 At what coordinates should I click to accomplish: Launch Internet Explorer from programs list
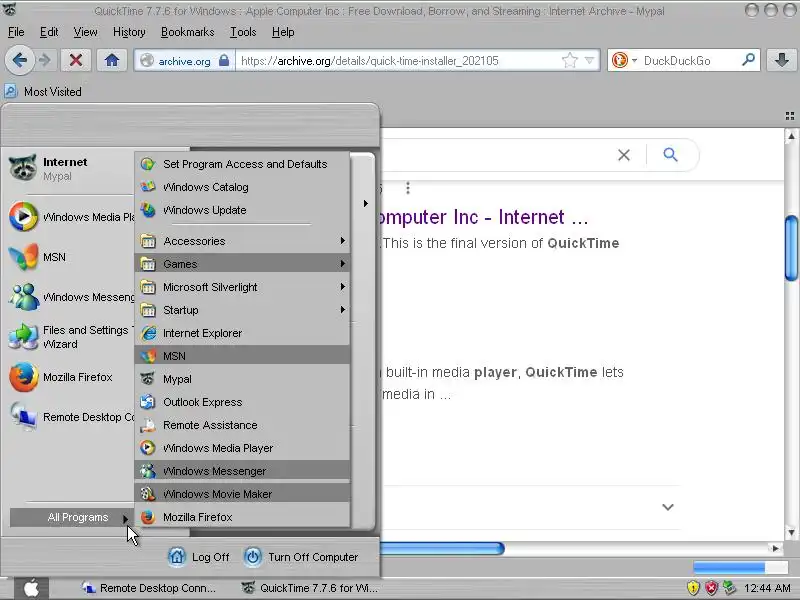(x=243, y=333)
